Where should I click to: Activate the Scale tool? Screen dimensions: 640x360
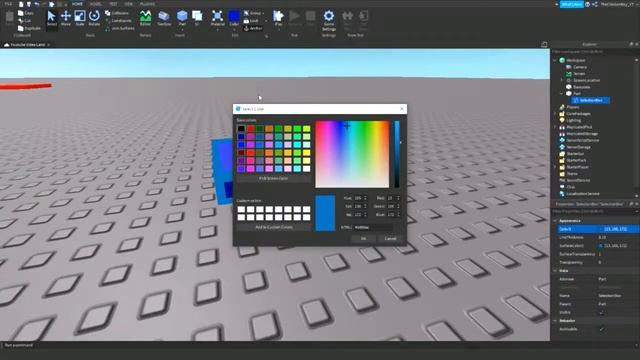[x=80, y=18]
